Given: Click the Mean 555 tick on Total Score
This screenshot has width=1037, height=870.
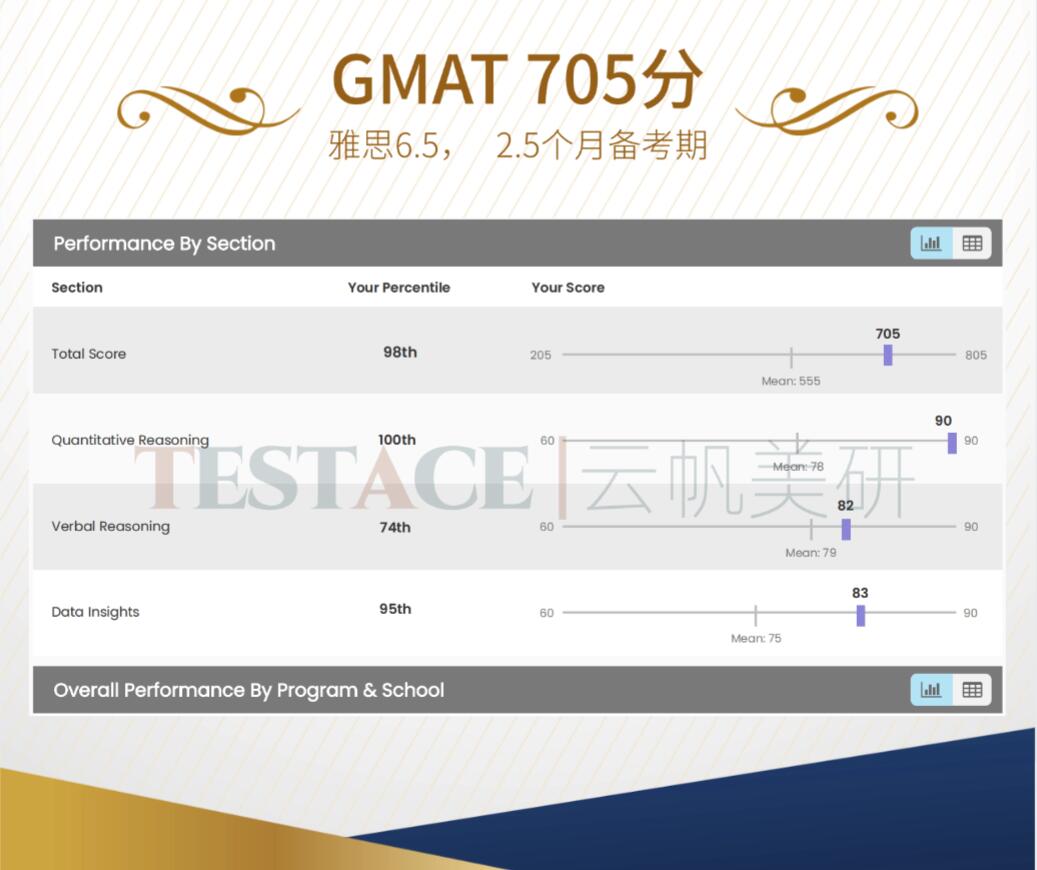Looking at the screenshot, I should tap(791, 357).
